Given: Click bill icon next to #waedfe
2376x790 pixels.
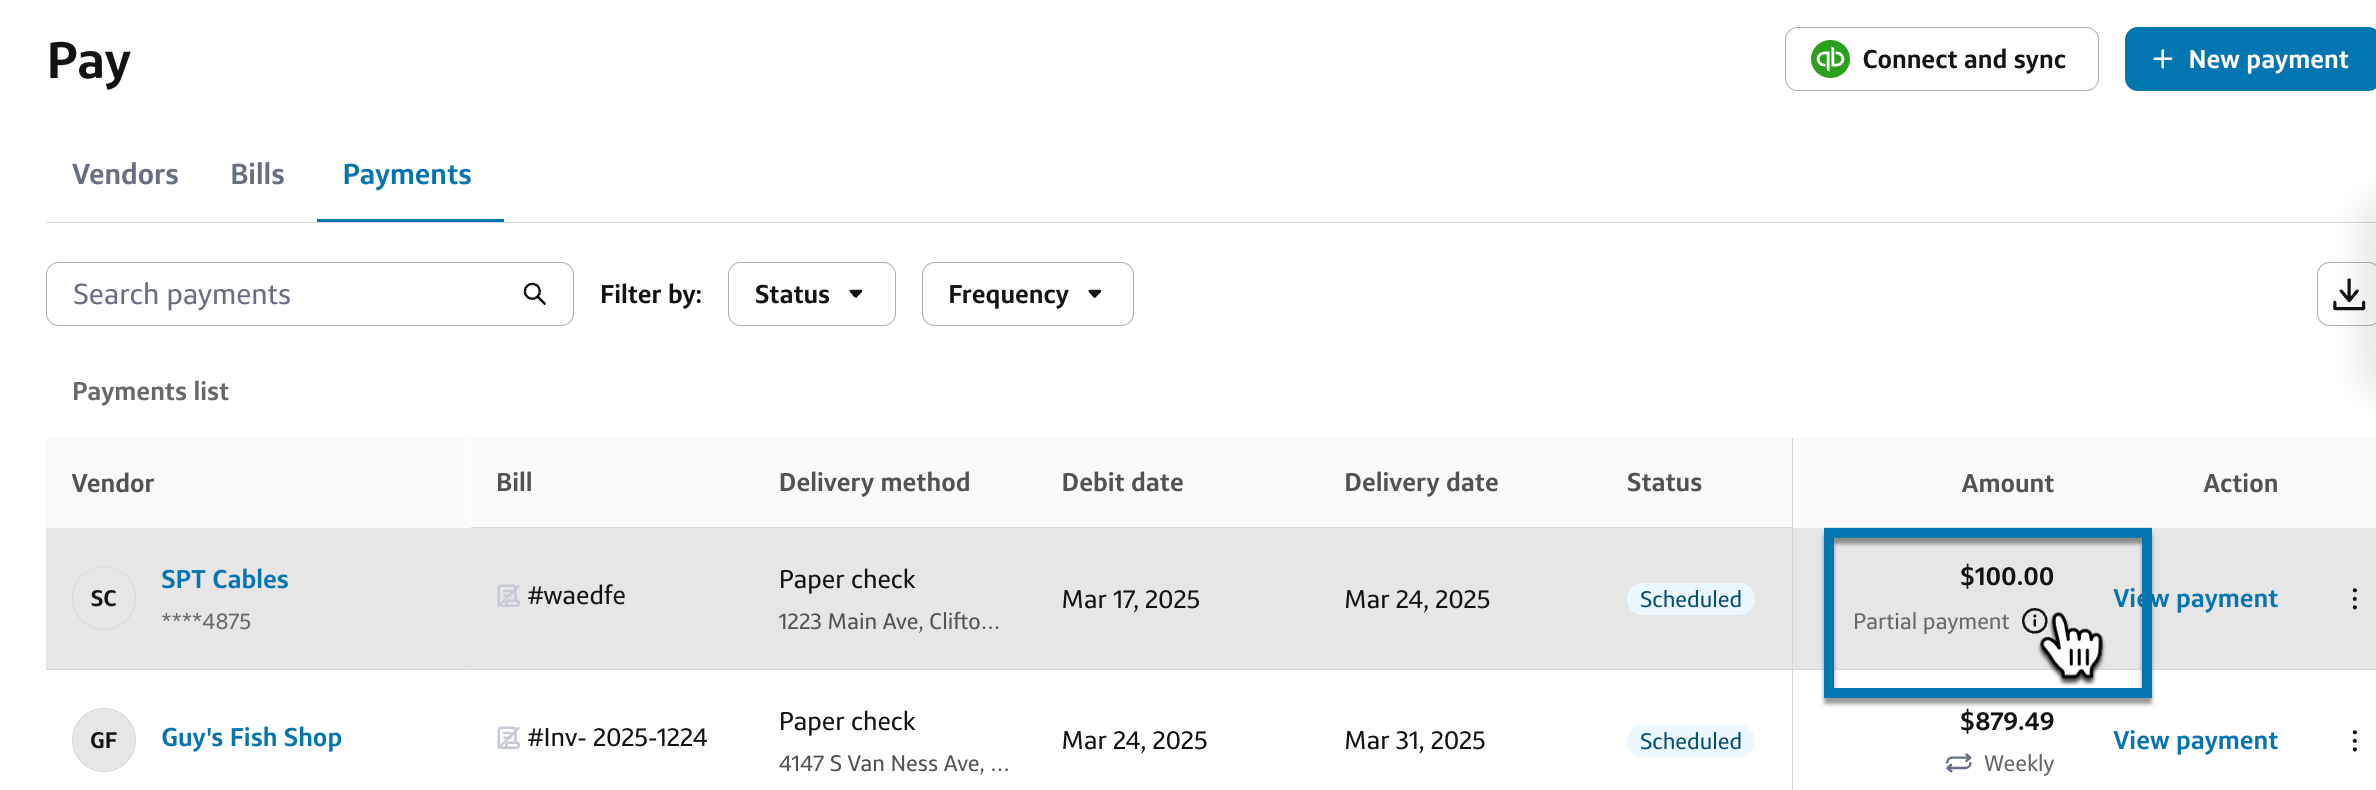Looking at the screenshot, I should [508, 596].
